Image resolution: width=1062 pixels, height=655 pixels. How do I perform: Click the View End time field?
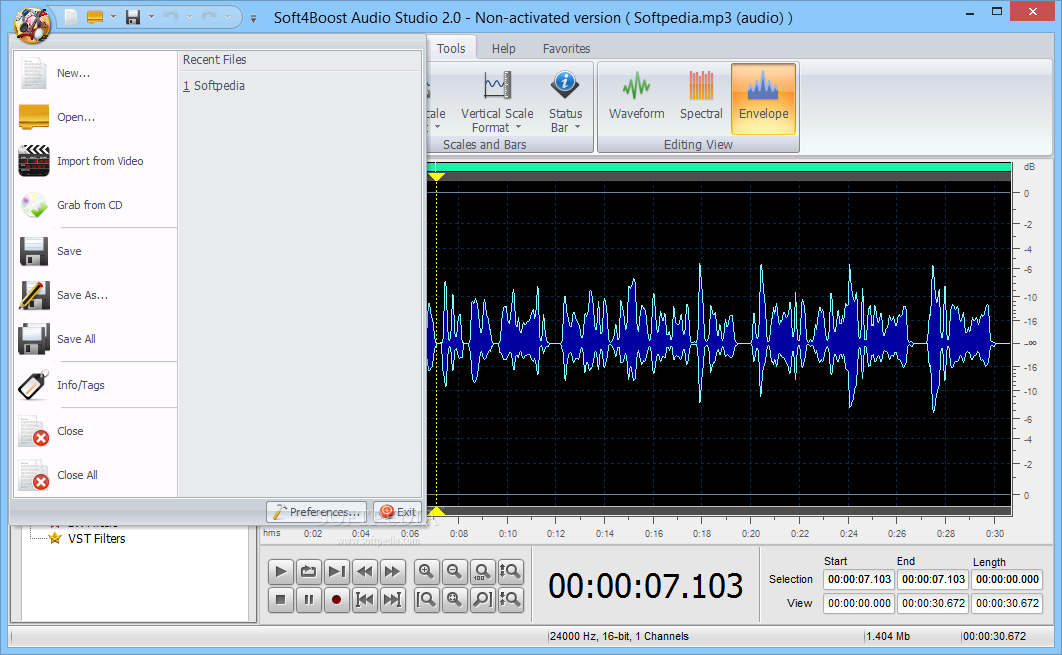pyautogui.click(x=933, y=604)
